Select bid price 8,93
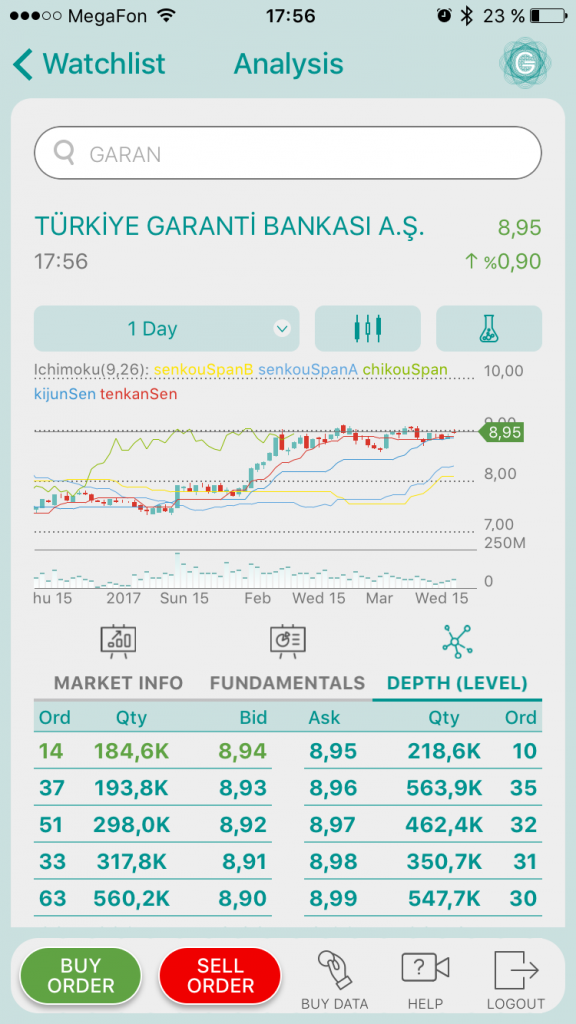Image resolution: width=576 pixels, height=1024 pixels. point(243,788)
